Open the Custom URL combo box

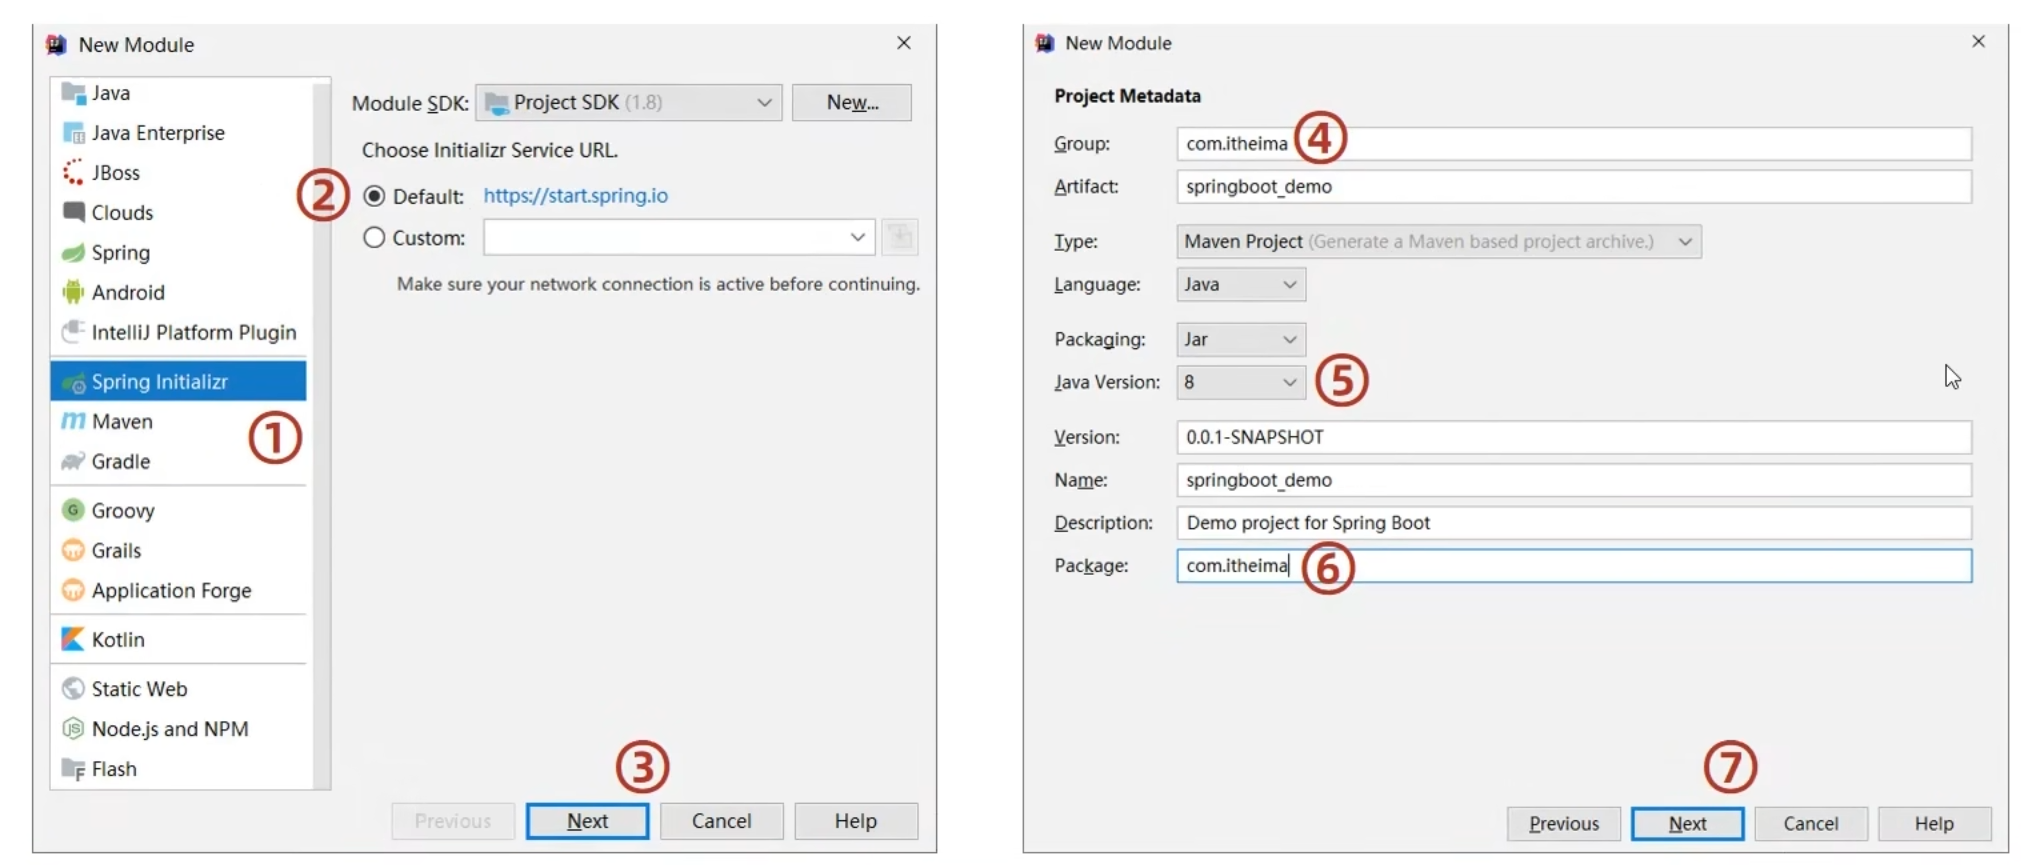tap(679, 237)
